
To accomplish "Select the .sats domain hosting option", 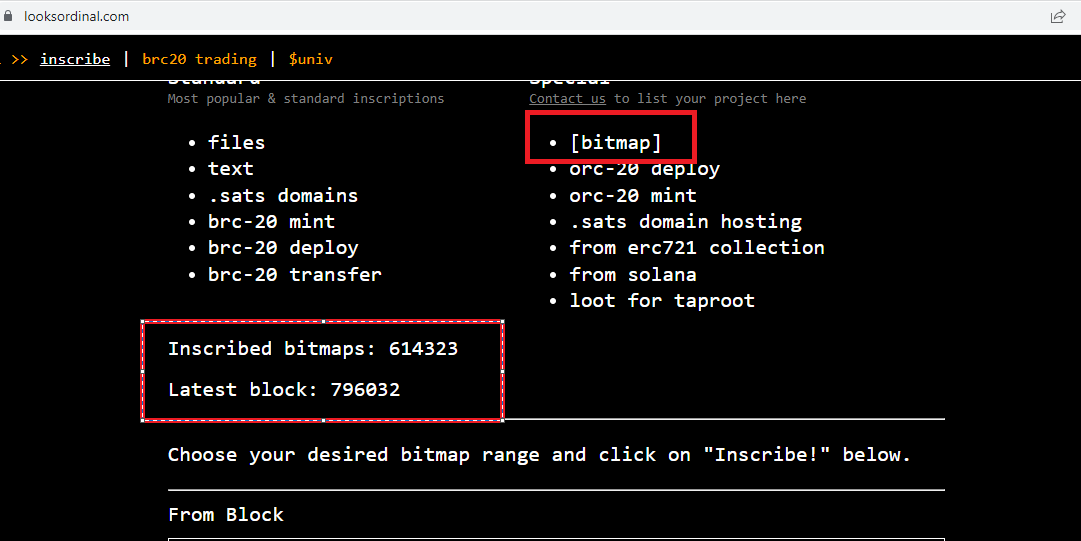I will coord(685,222).
